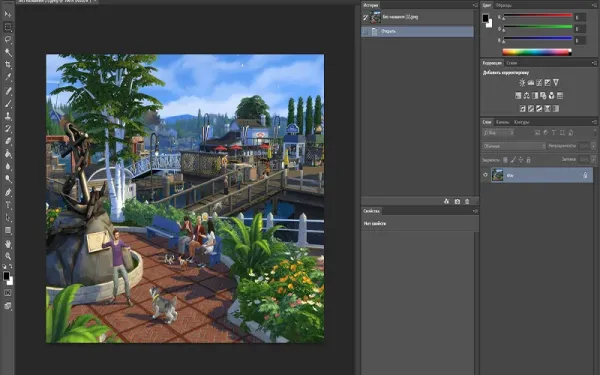The height and width of the screenshot is (375, 600).
Task: Select the Dodge tool
Action: tap(8, 179)
